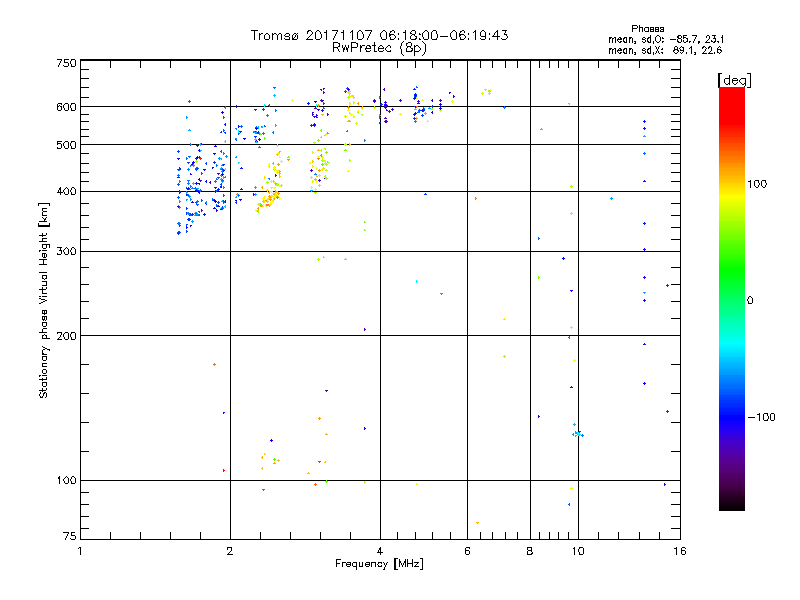Screen dimensions: 800x600
Task: Click the 16 tick label on frequency axis
Action: pyautogui.click(x=679, y=550)
